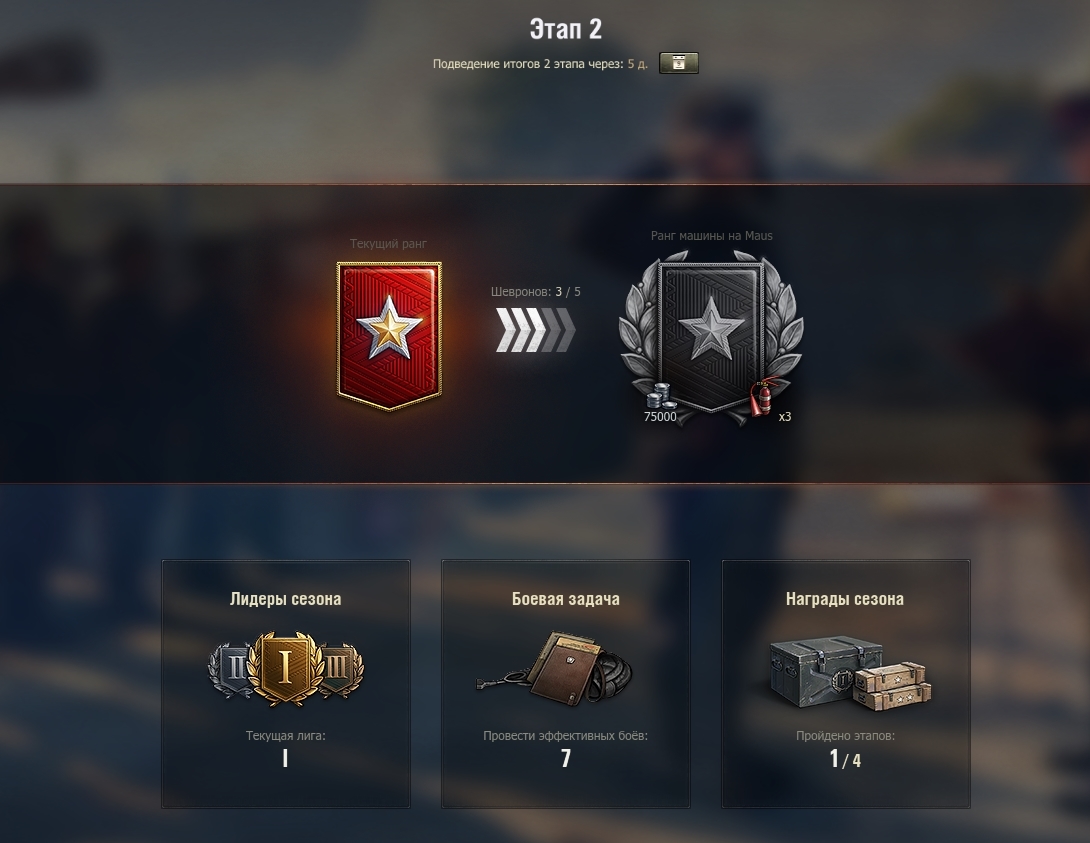Click the bronze League III emblem
The height and width of the screenshot is (843, 1090).
339,669
